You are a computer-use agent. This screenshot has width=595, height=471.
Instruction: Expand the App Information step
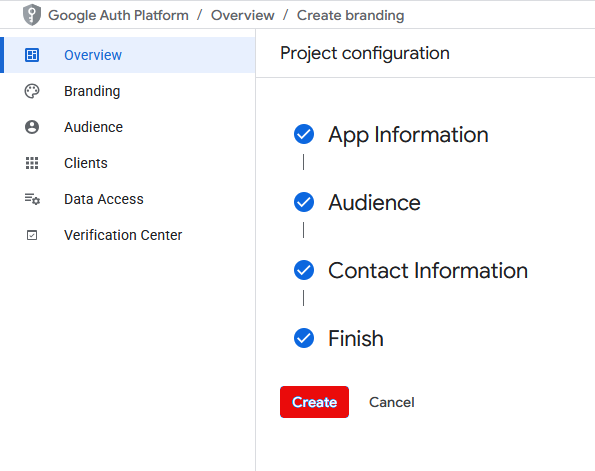click(408, 135)
